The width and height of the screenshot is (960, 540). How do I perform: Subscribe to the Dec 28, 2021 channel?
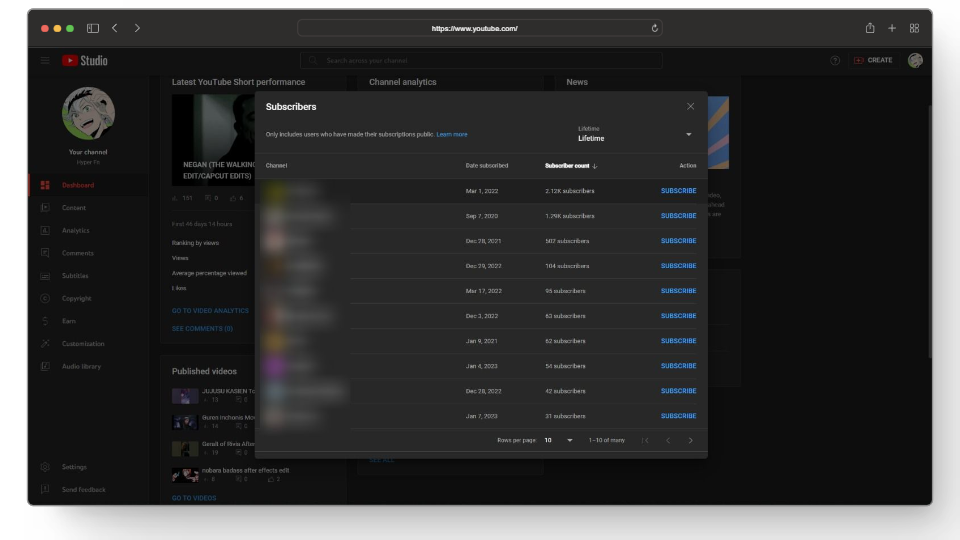click(678, 241)
